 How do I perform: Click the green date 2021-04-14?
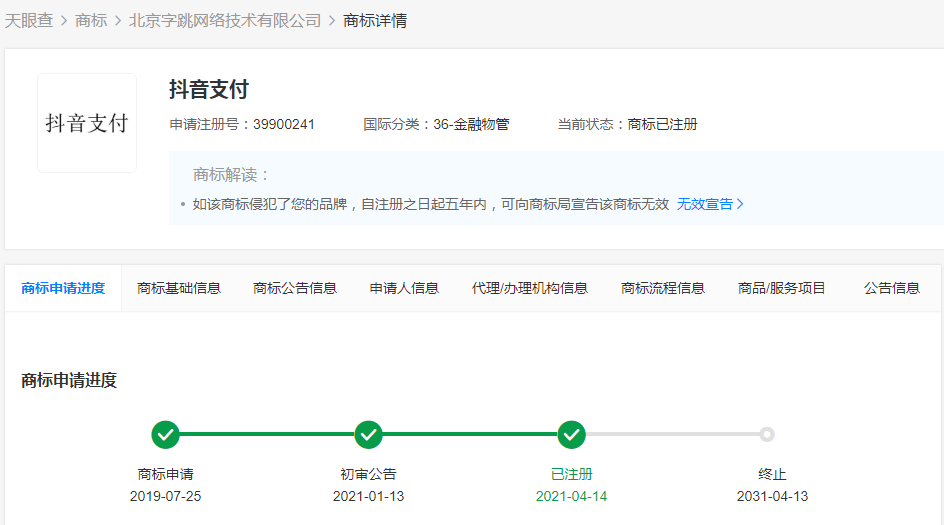(x=571, y=496)
